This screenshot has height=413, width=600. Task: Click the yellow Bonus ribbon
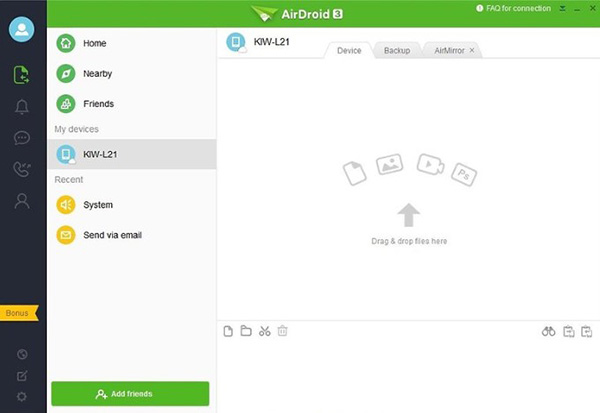(x=19, y=313)
